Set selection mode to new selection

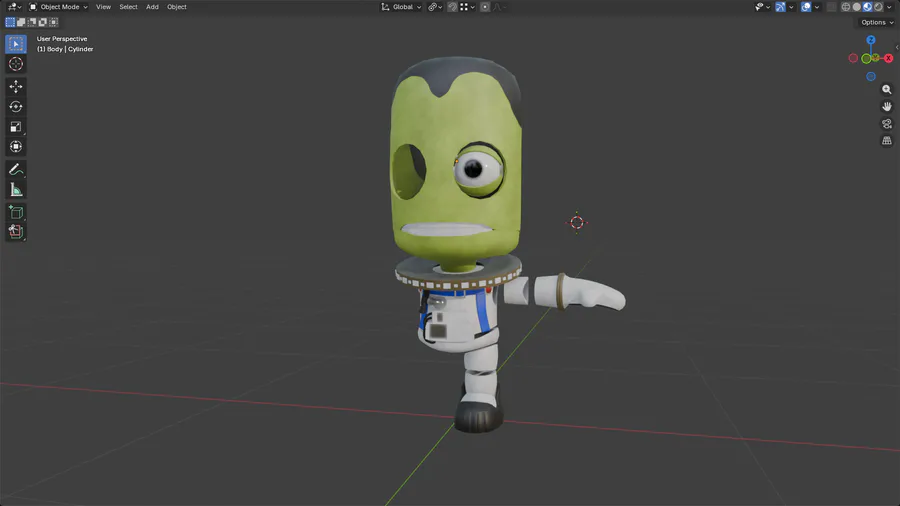pyautogui.click(x=10, y=22)
